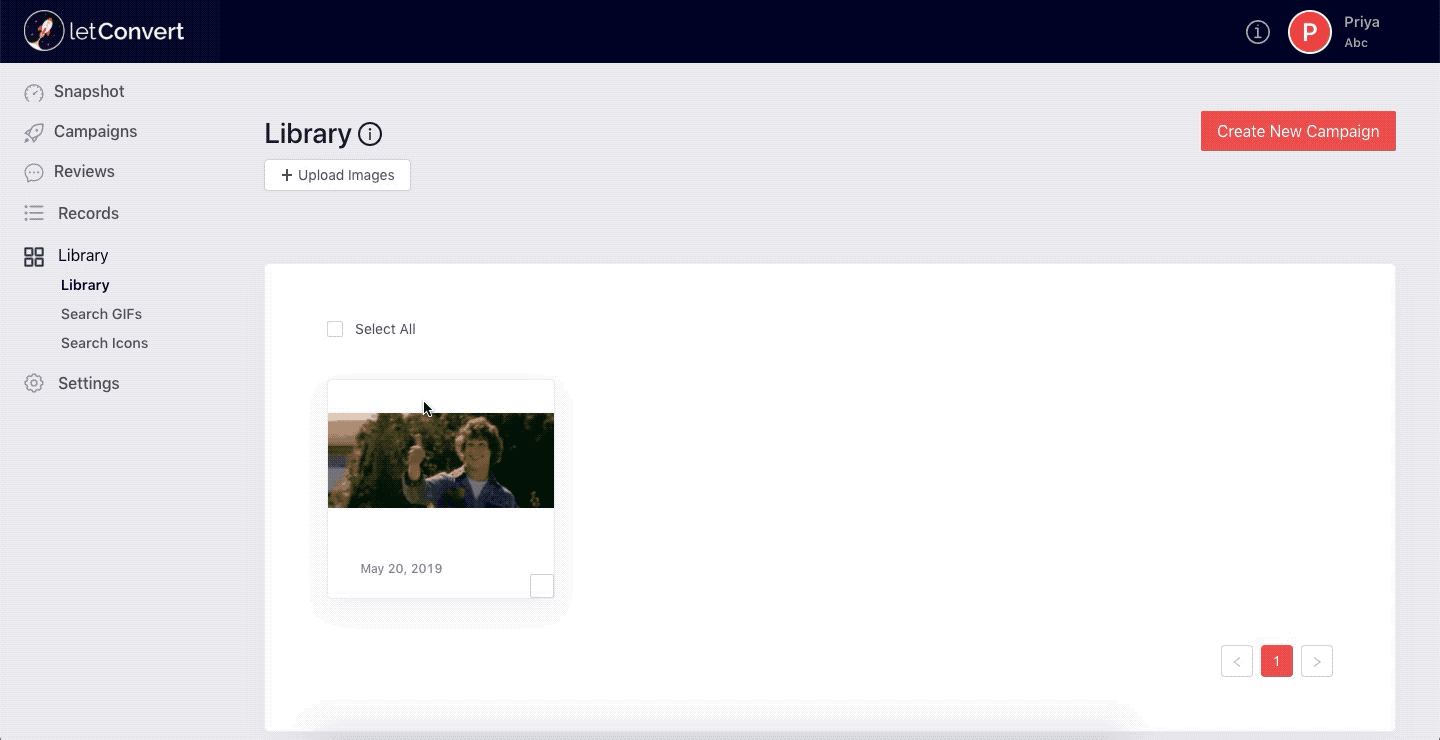The height and width of the screenshot is (740, 1440).
Task: Open the Priya profile avatar
Action: tap(1310, 32)
